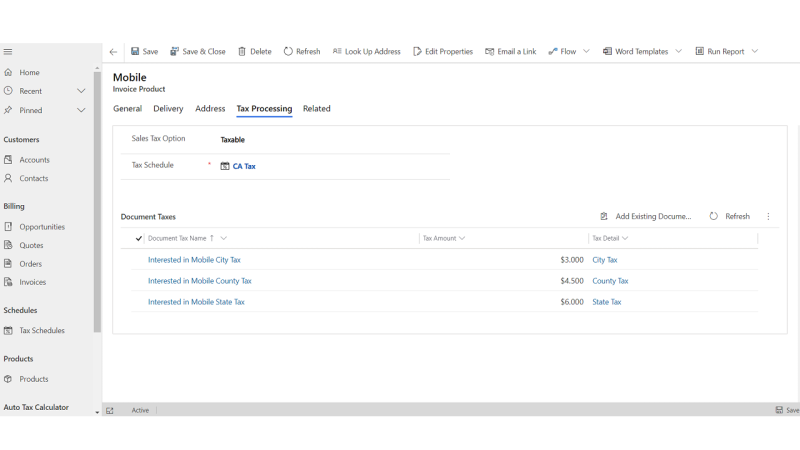Open the Document Taxes more options menu
The width and height of the screenshot is (800, 450).
[x=768, y=216]
